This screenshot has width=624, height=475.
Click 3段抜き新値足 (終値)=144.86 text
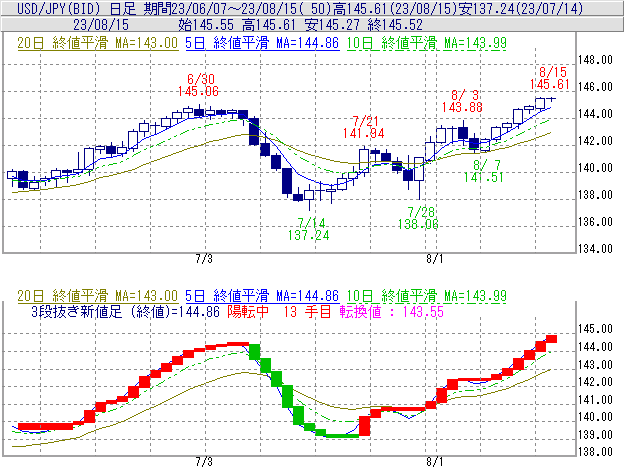(125, 312)
